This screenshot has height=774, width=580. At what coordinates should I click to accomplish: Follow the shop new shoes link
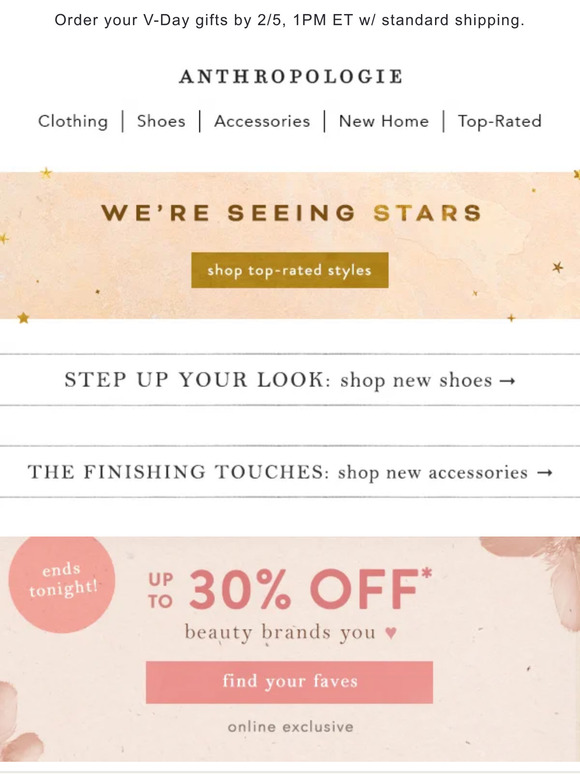pyautogui.click(x=416, y=381)
